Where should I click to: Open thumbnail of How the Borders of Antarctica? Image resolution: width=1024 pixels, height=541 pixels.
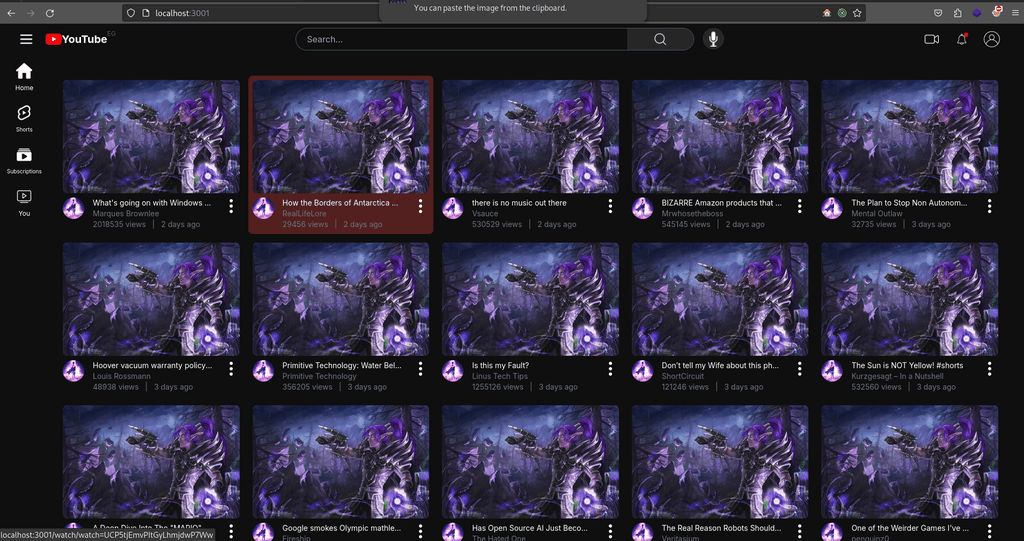coord(341,137)
